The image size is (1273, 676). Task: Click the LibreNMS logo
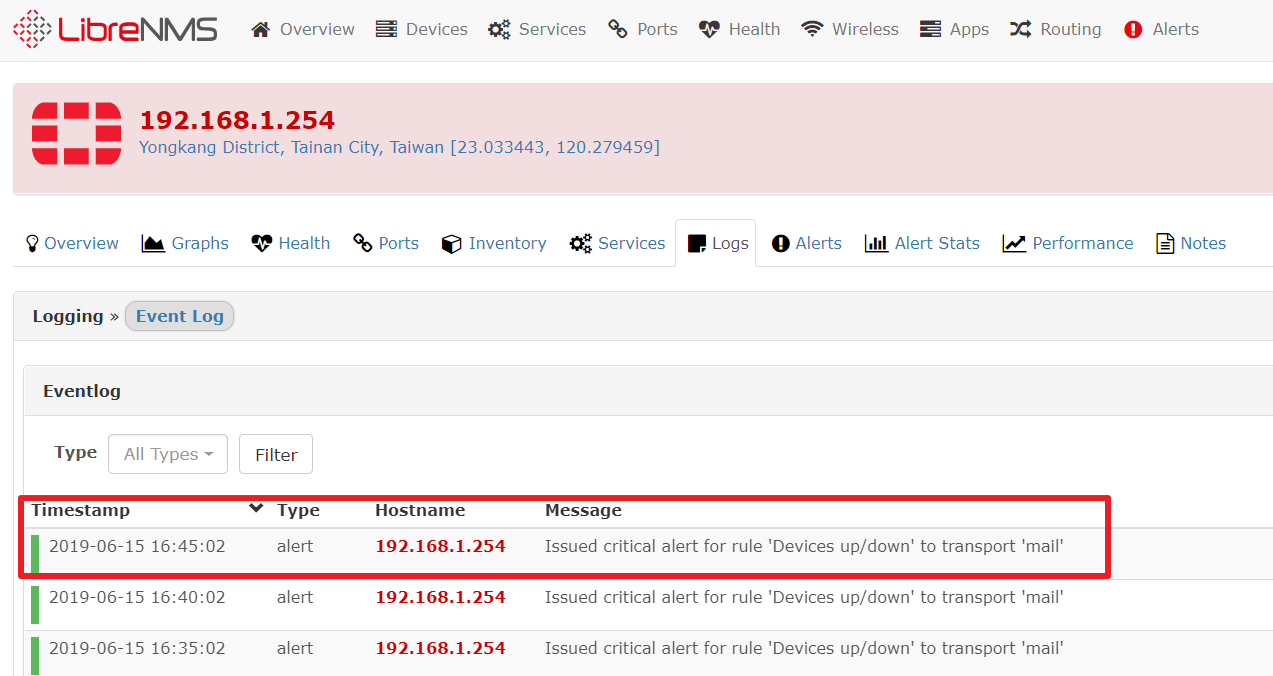click(115, 29)
